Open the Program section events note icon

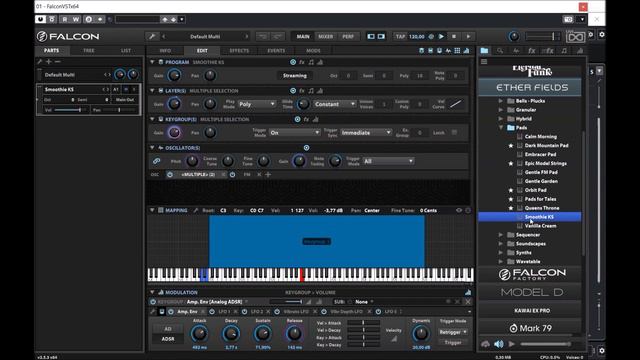pos(311,62)
